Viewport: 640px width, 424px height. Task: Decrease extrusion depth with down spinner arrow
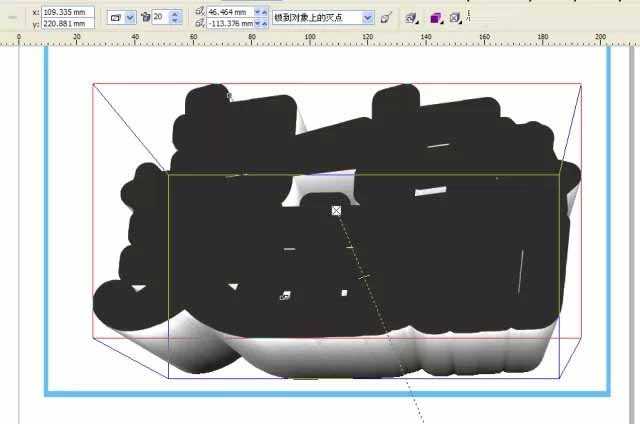(176, 21)
